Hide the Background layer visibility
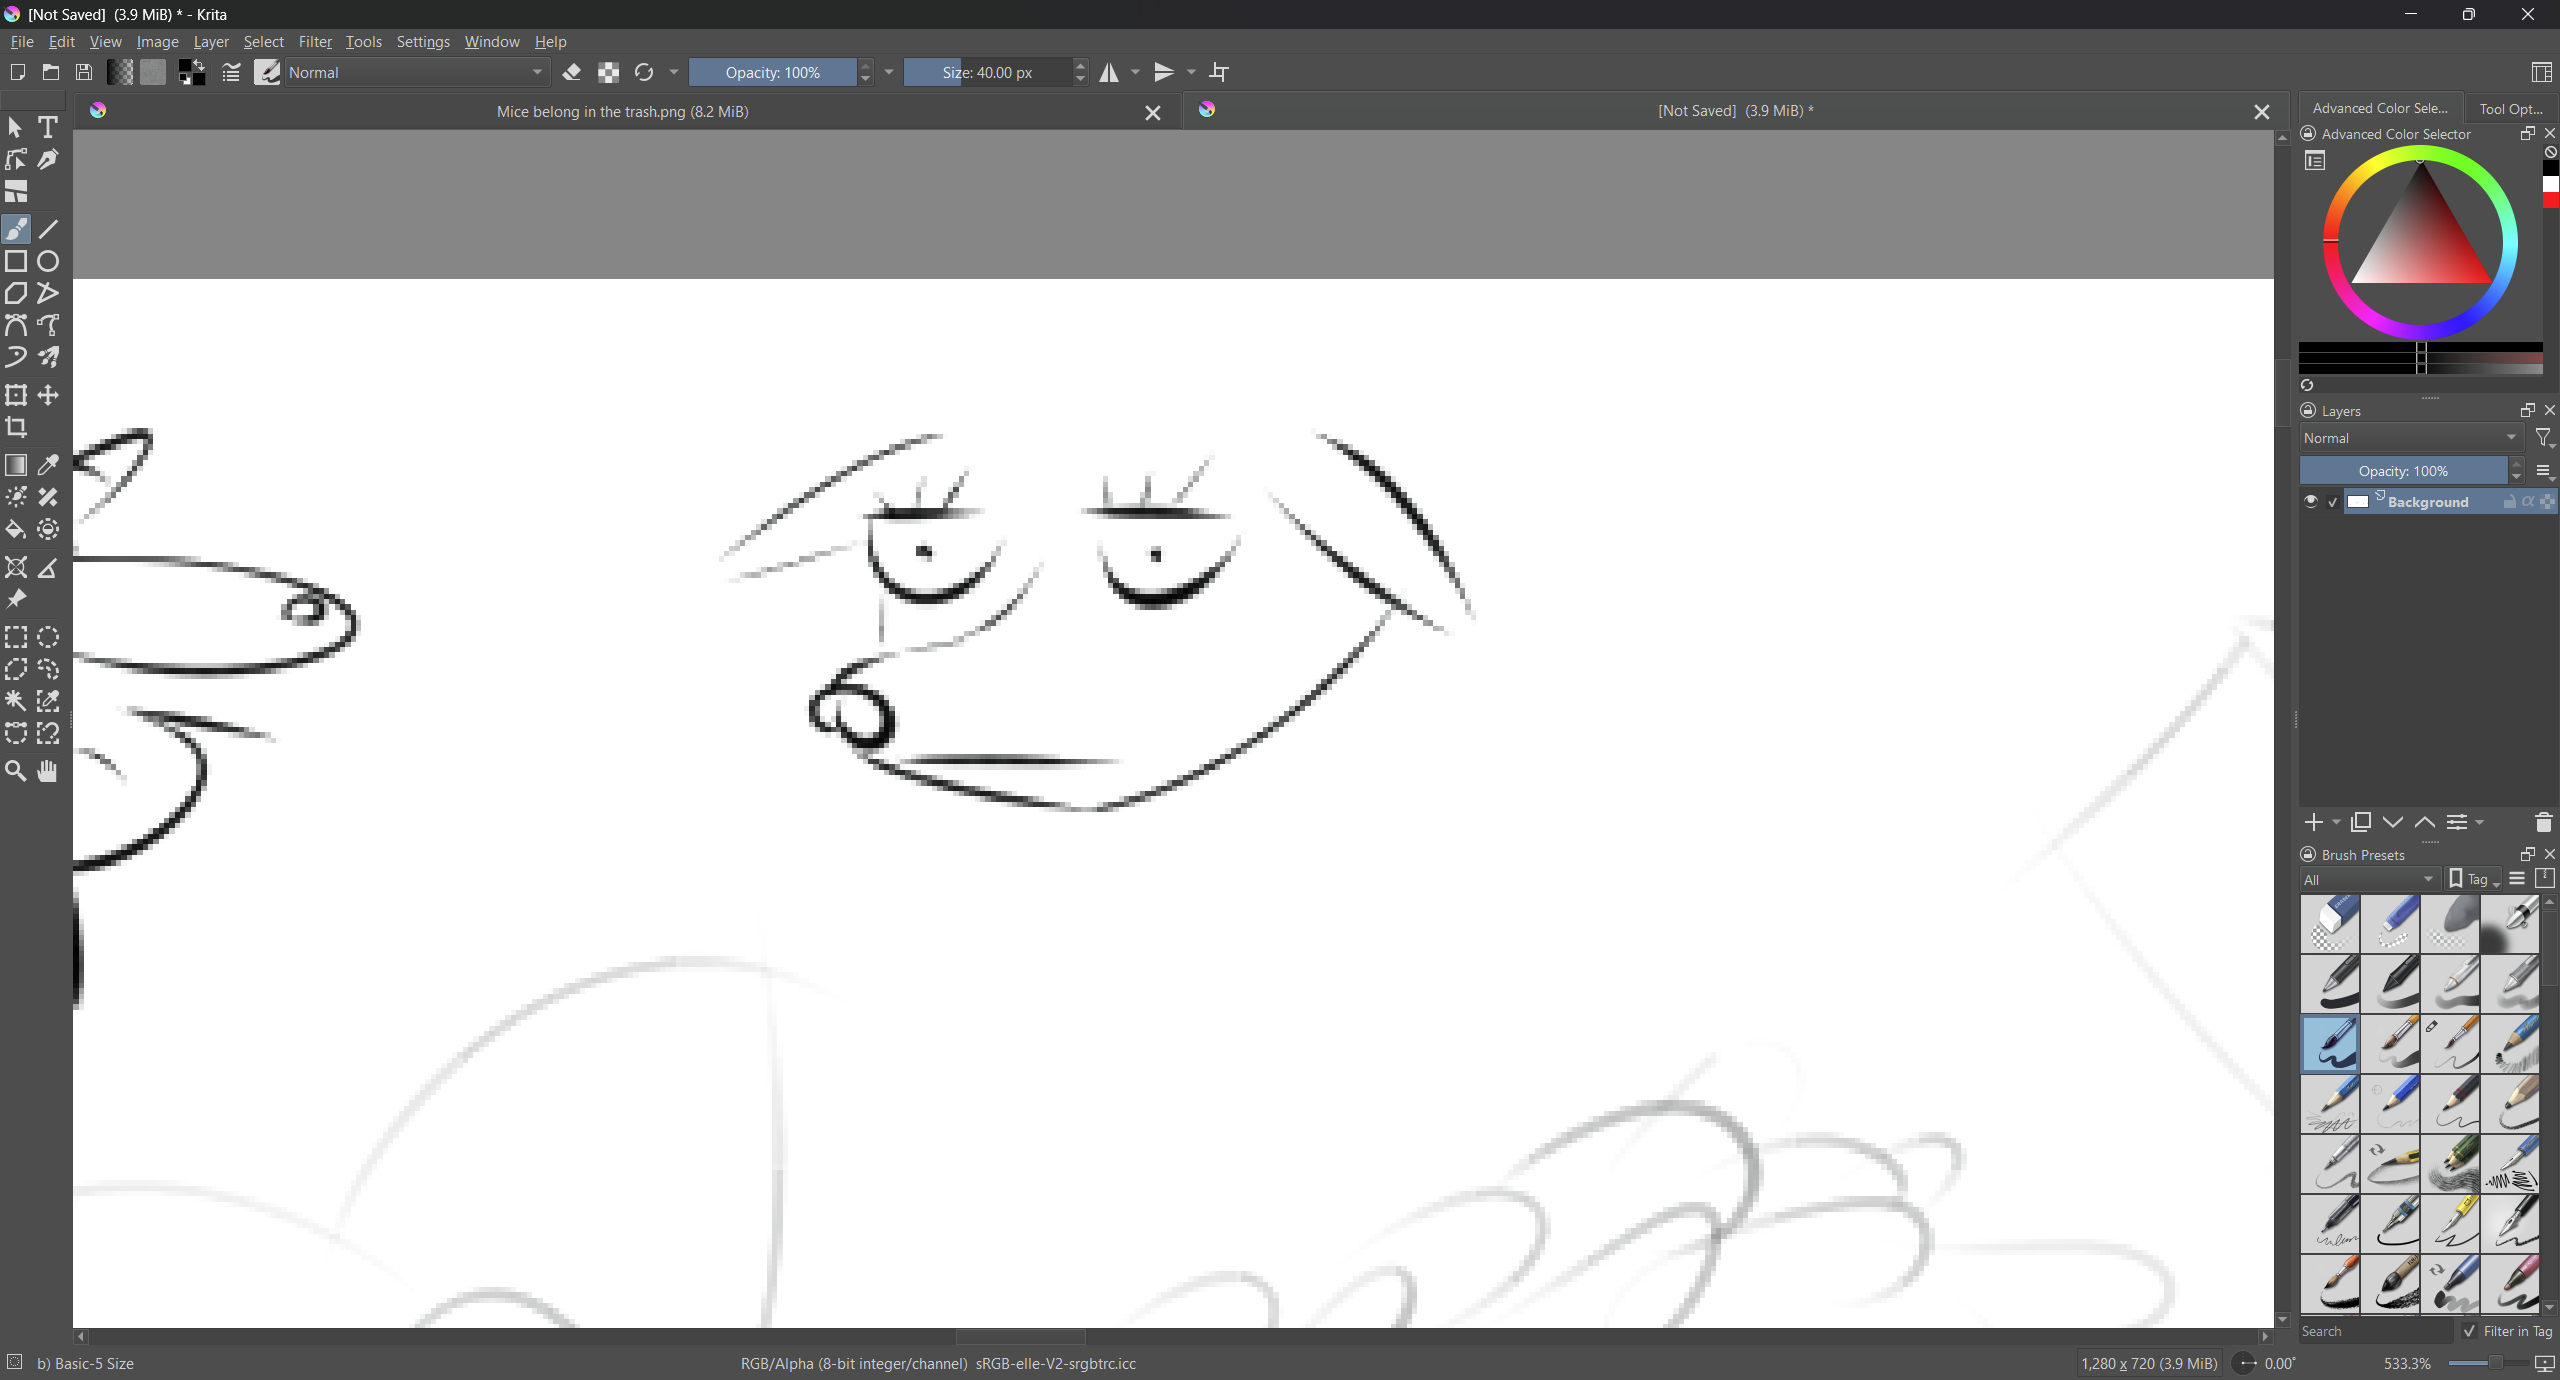Image resolution: width=2560 pixels, height=1380 pixels. (x=2310, y=502)
